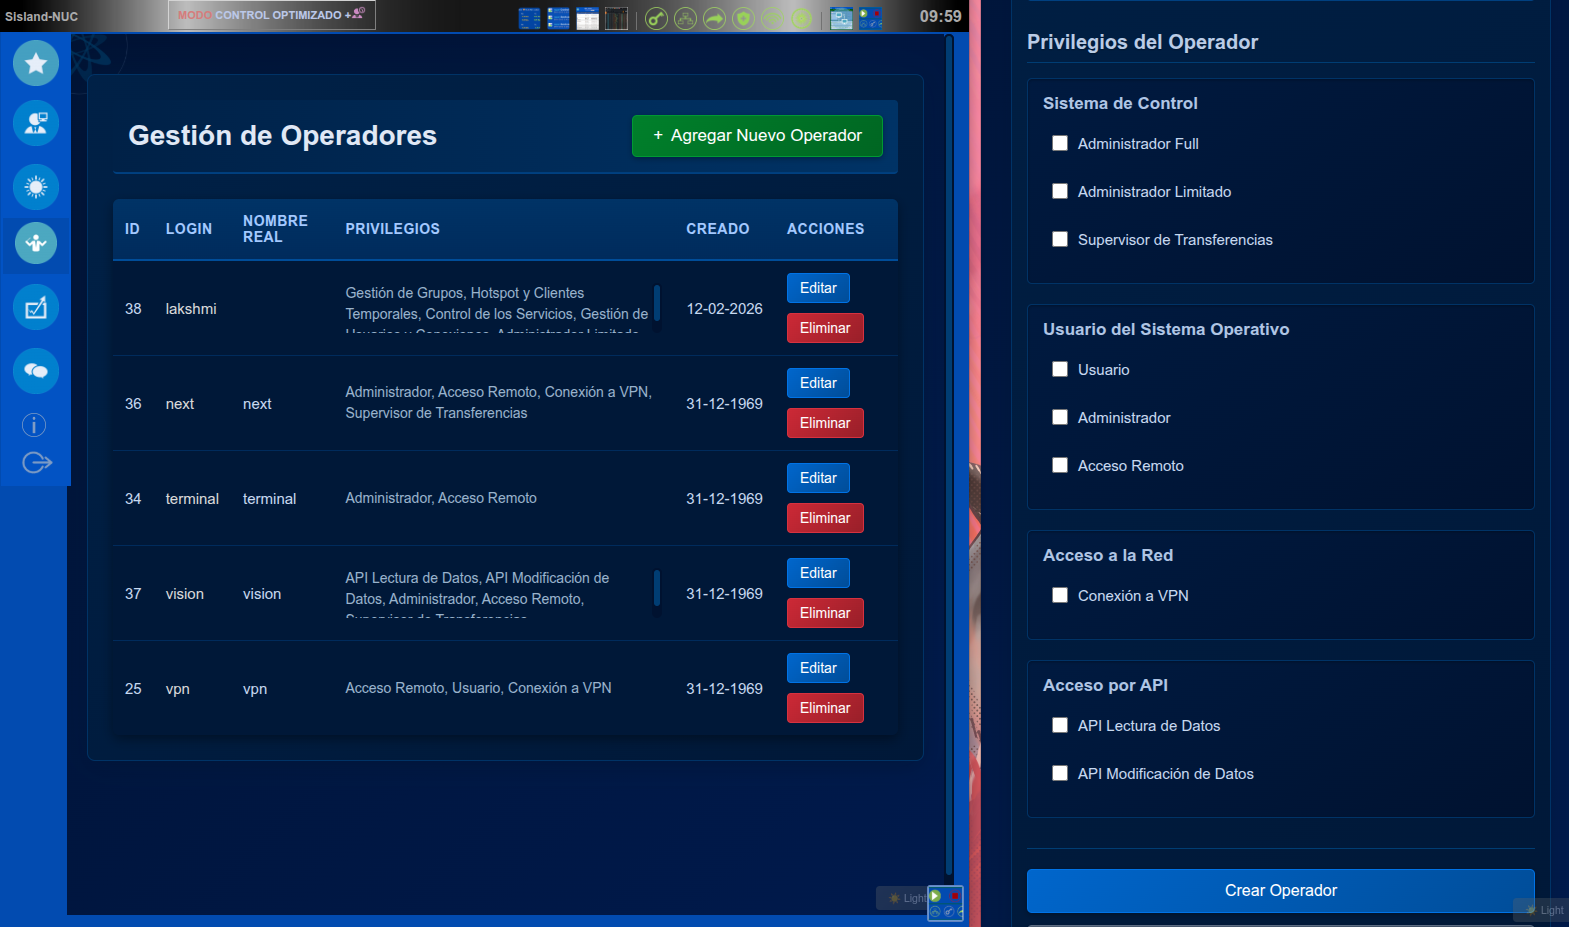Click the privileges scrollbar in vision row
The height and width of the screenshot is (927, 1569).
click(x=657, y=588)
